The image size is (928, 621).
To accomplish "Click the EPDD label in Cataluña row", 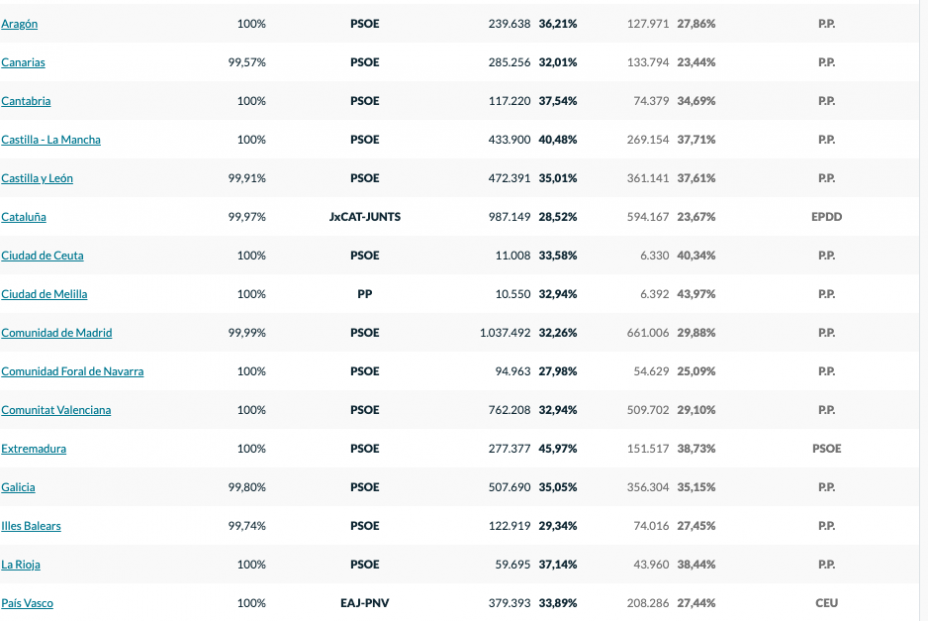I will [826, 217].
